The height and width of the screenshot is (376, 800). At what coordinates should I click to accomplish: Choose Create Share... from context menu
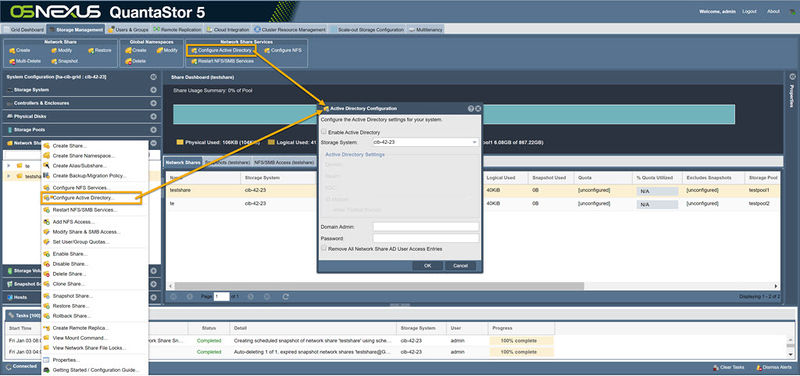click(70, 146)
